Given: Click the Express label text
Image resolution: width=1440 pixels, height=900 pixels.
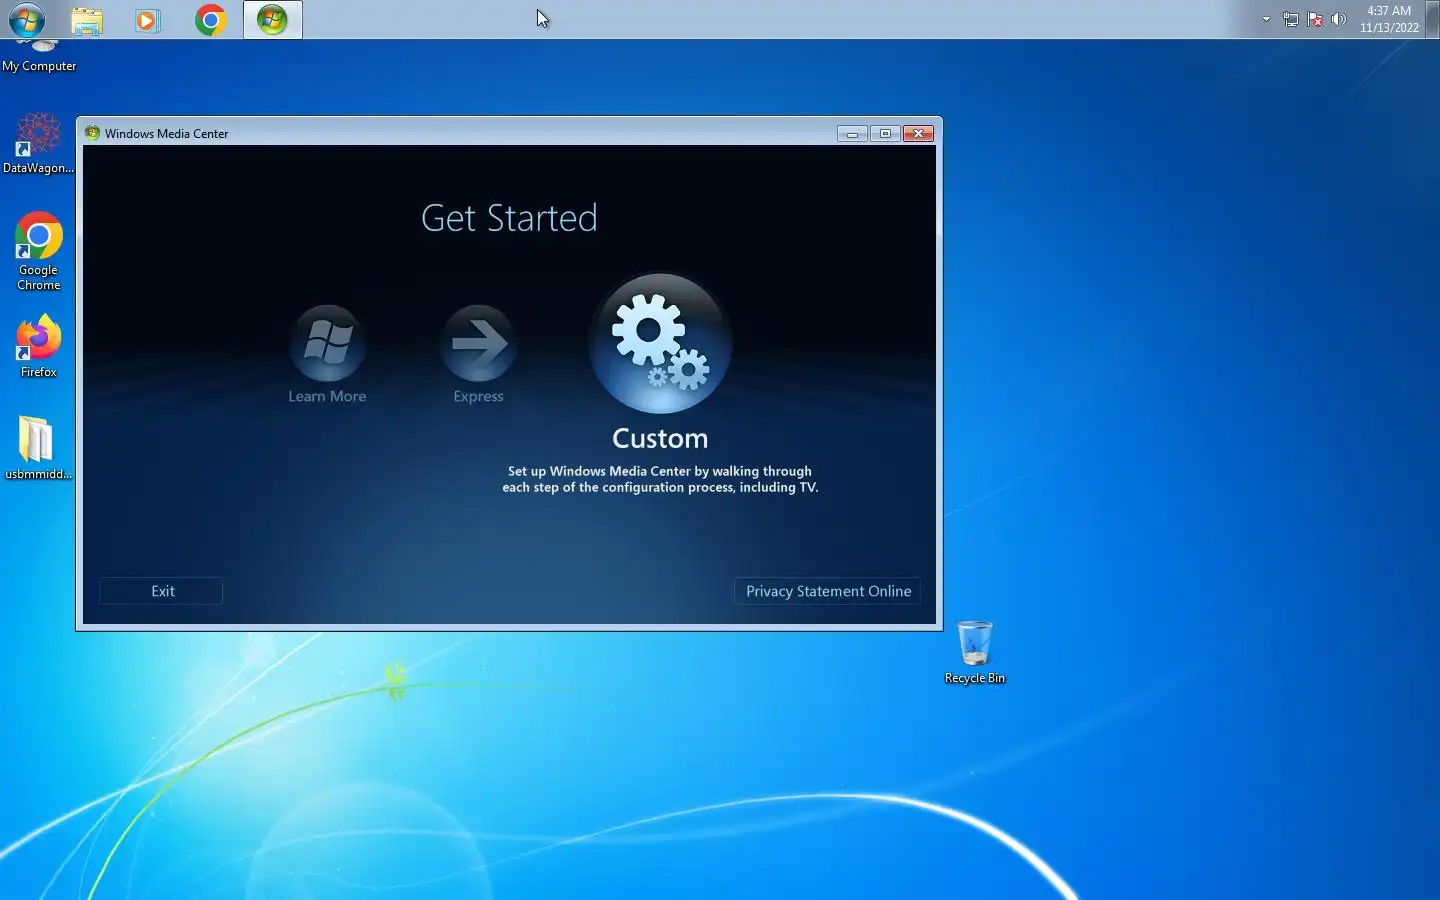Looking at the screenshot, I should click(x=478, y=396).
